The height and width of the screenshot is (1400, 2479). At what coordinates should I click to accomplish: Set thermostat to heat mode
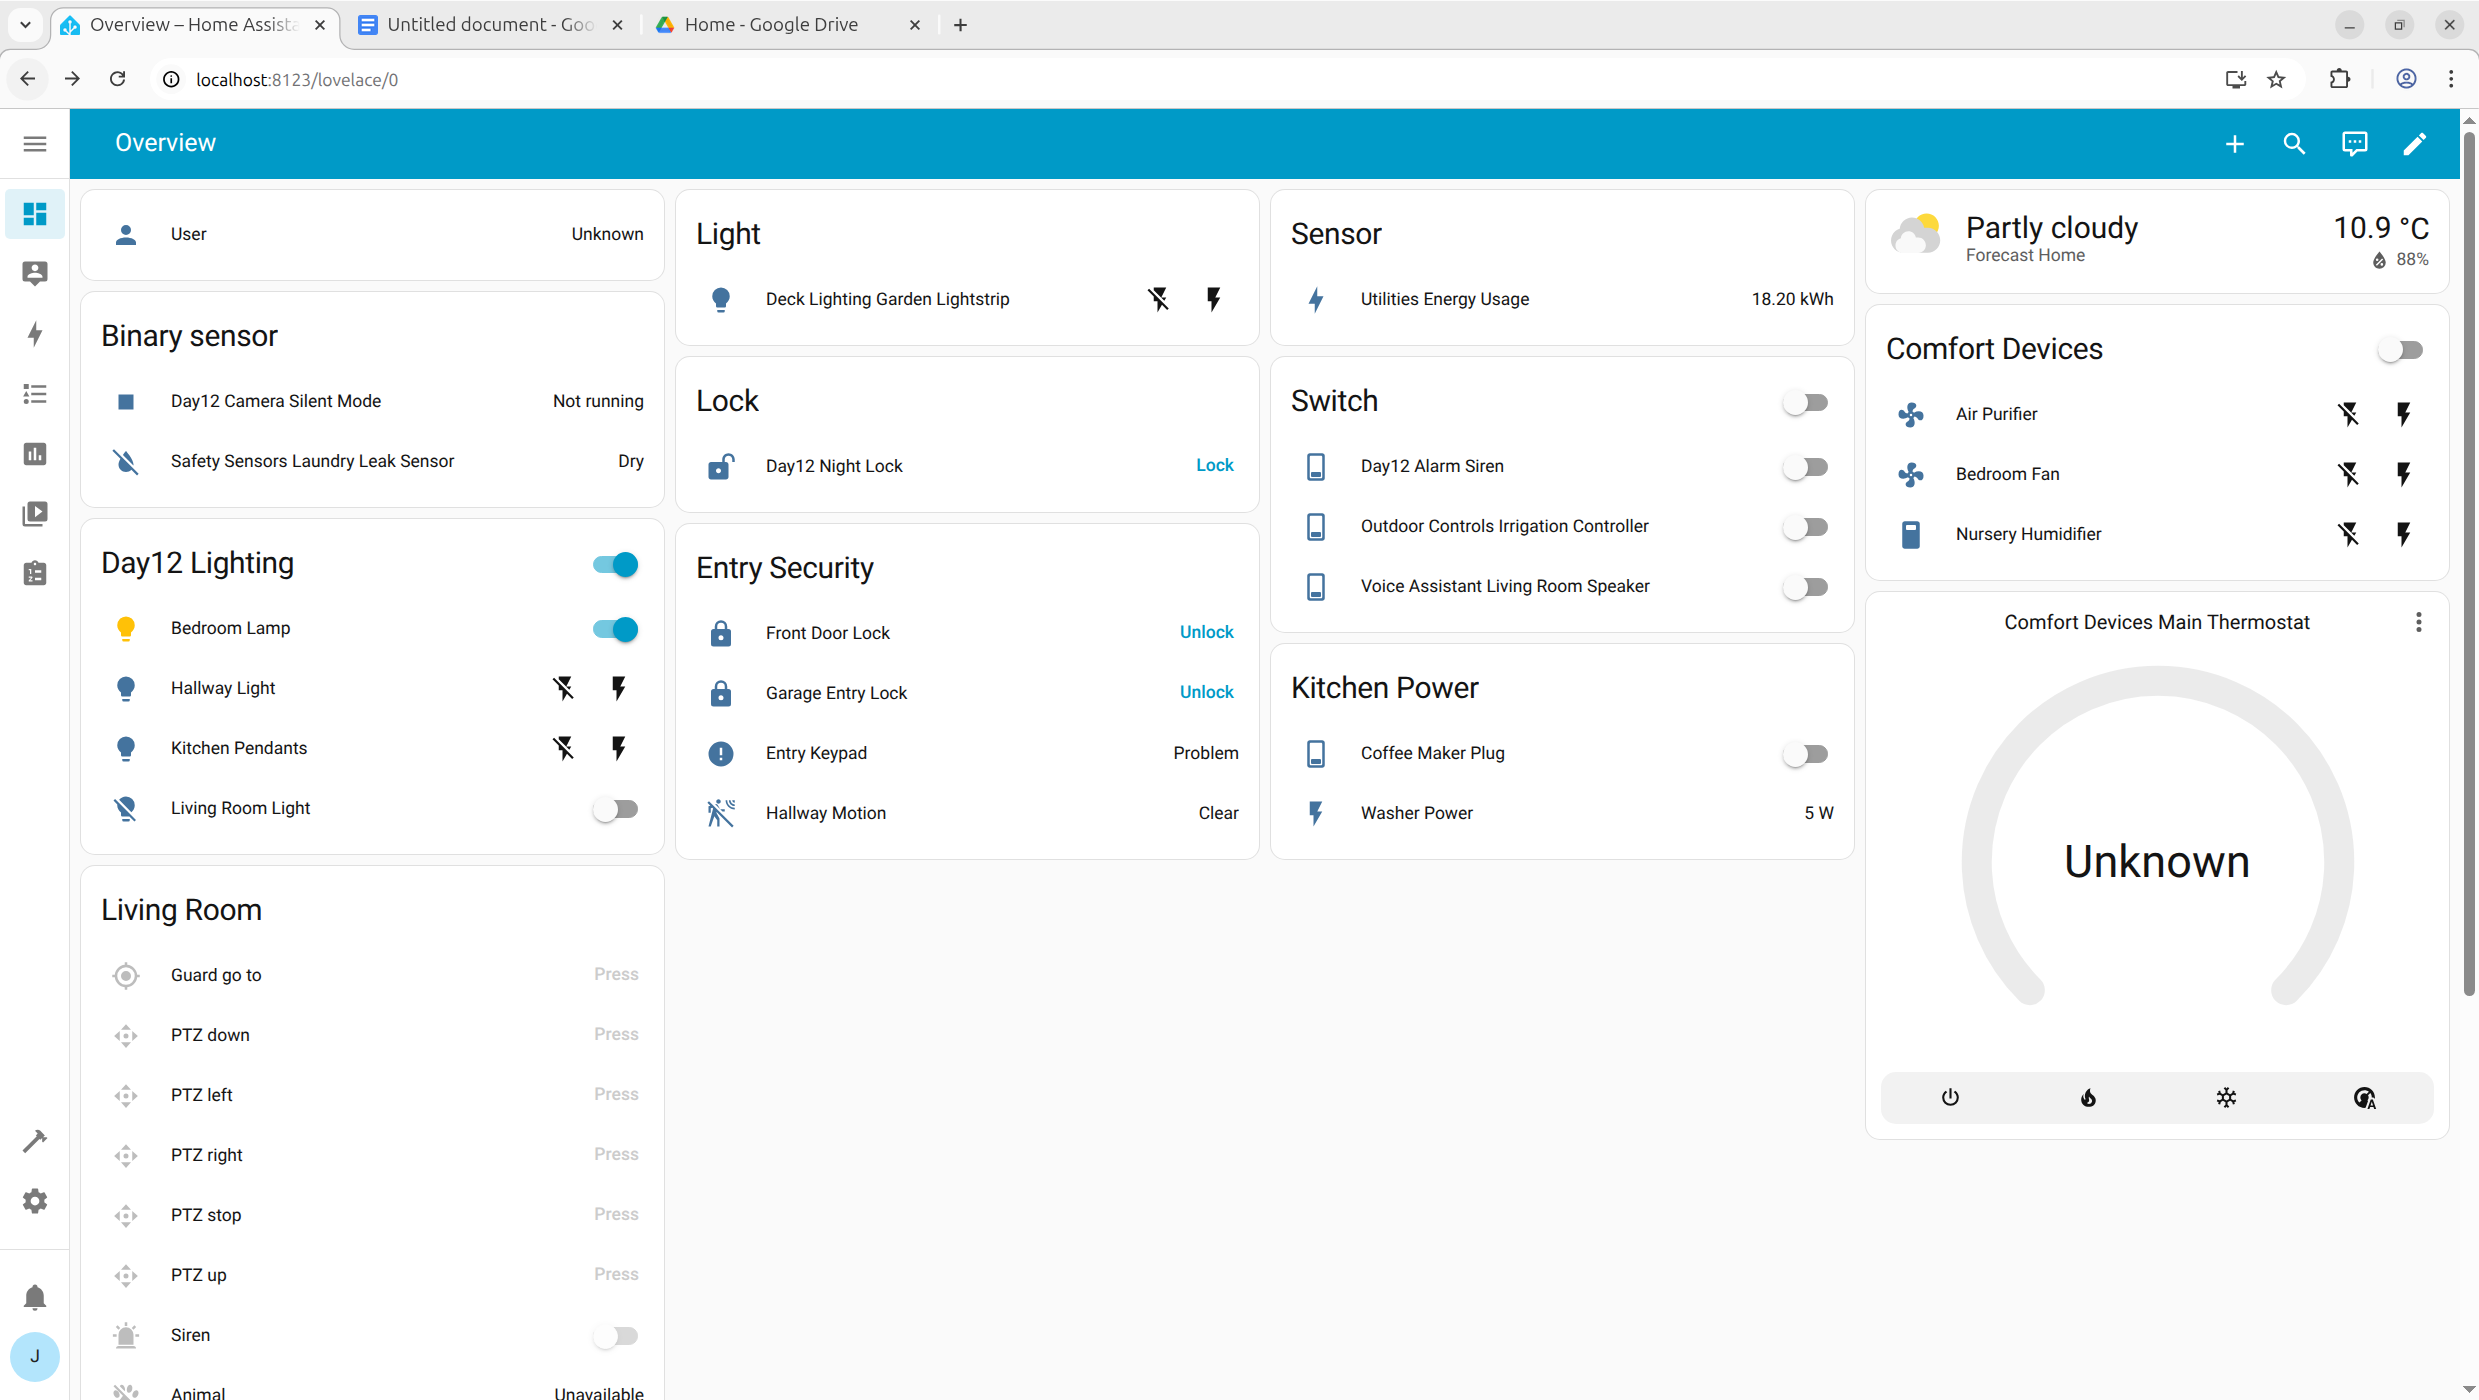click(2088, 1098)
